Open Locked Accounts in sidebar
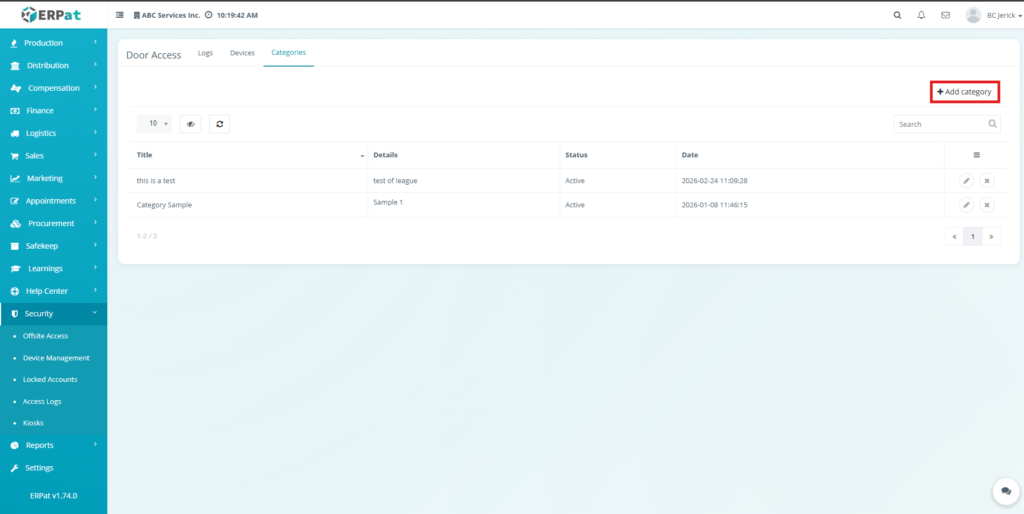This screenshot has height=514, width=1024. (50, 380)
